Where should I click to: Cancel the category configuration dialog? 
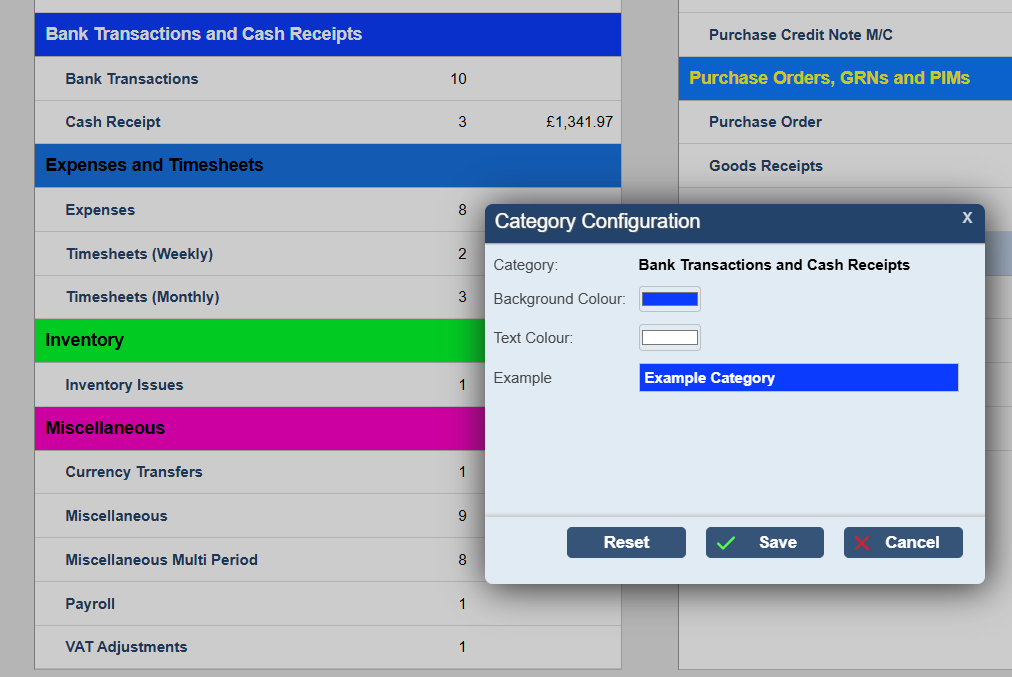click(x=902, y=542)
